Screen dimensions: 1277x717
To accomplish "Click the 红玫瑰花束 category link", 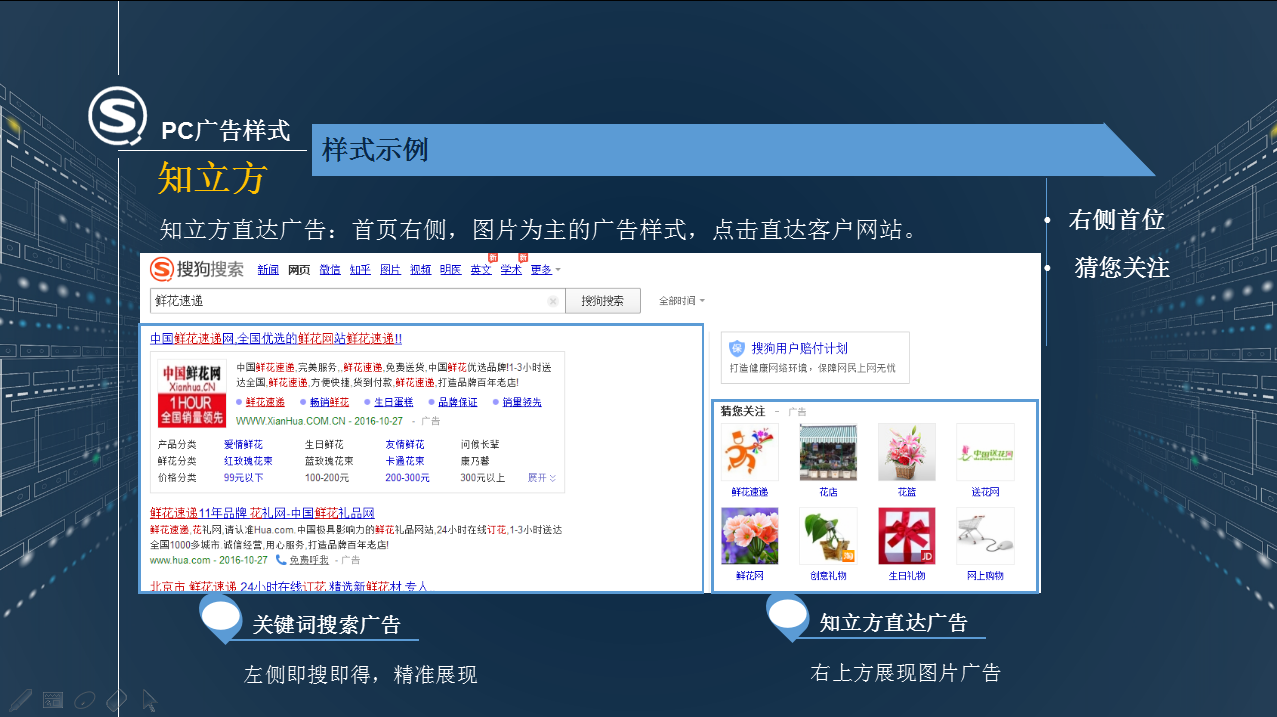I will (x=248, y=461).
